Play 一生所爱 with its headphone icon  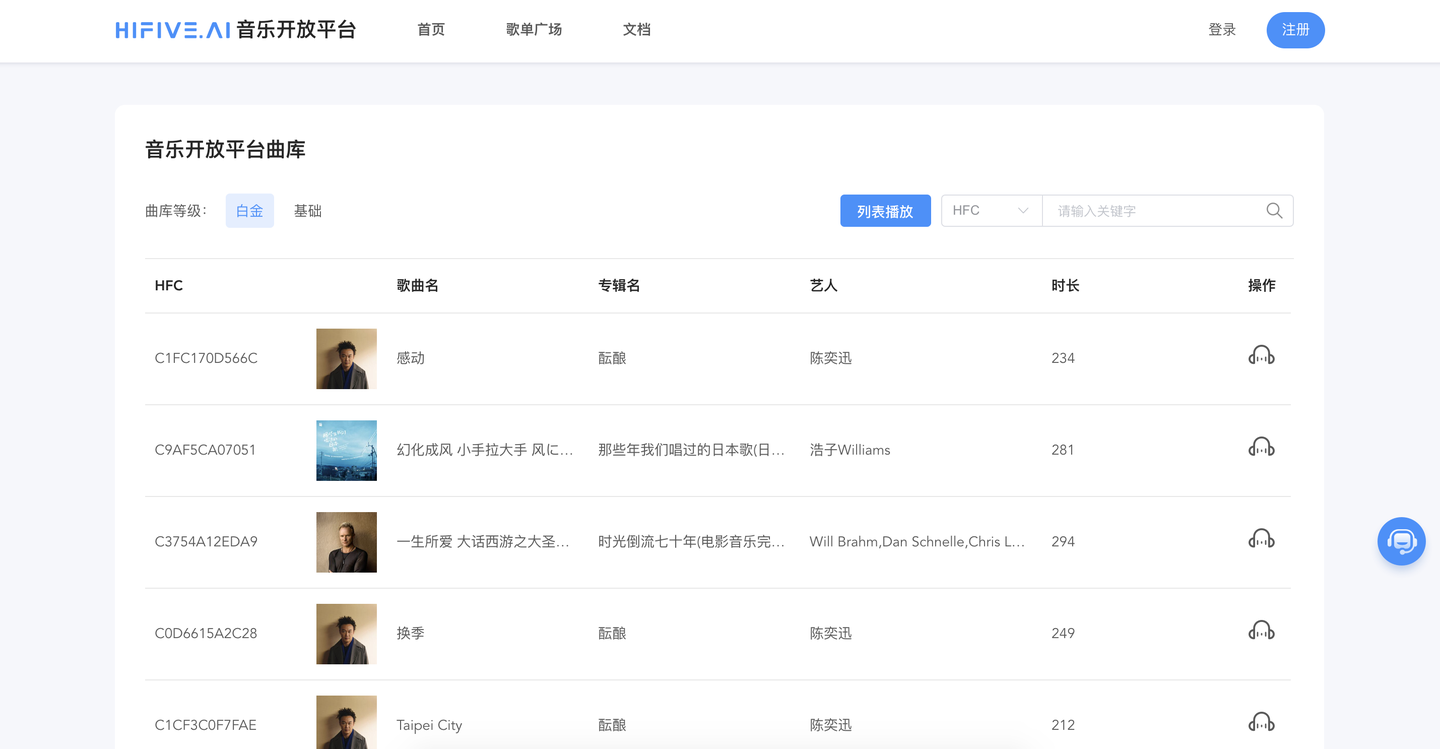(1261, 541)
